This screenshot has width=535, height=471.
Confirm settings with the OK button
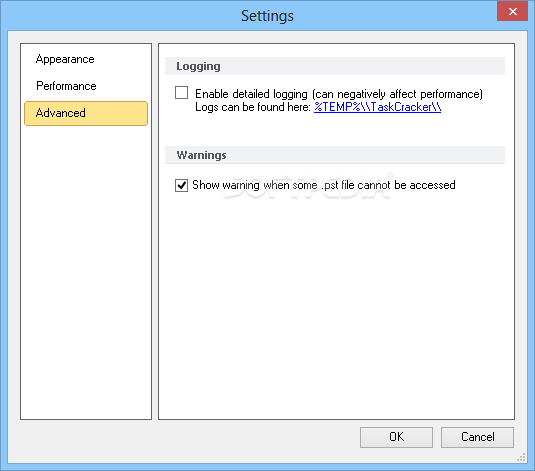pos(396,437)
